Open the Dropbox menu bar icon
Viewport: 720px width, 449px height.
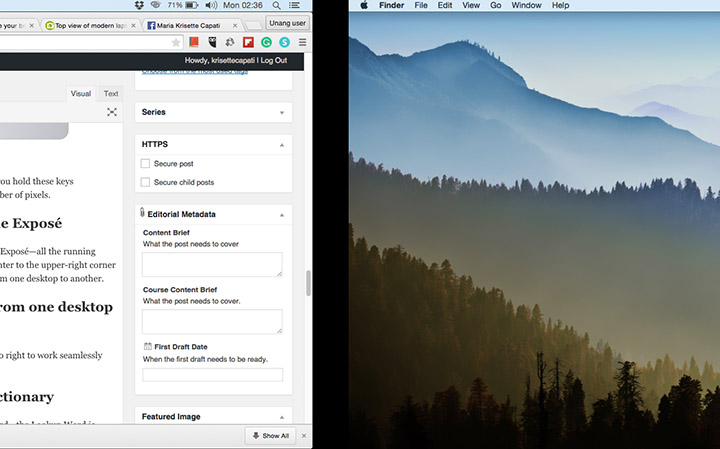tap(139, 5)
